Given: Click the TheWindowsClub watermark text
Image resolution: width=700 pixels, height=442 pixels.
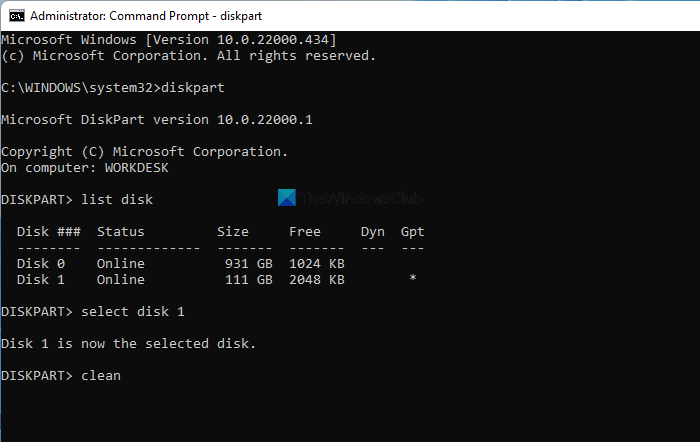Looking at the screenshot, I should click(360, 199).
